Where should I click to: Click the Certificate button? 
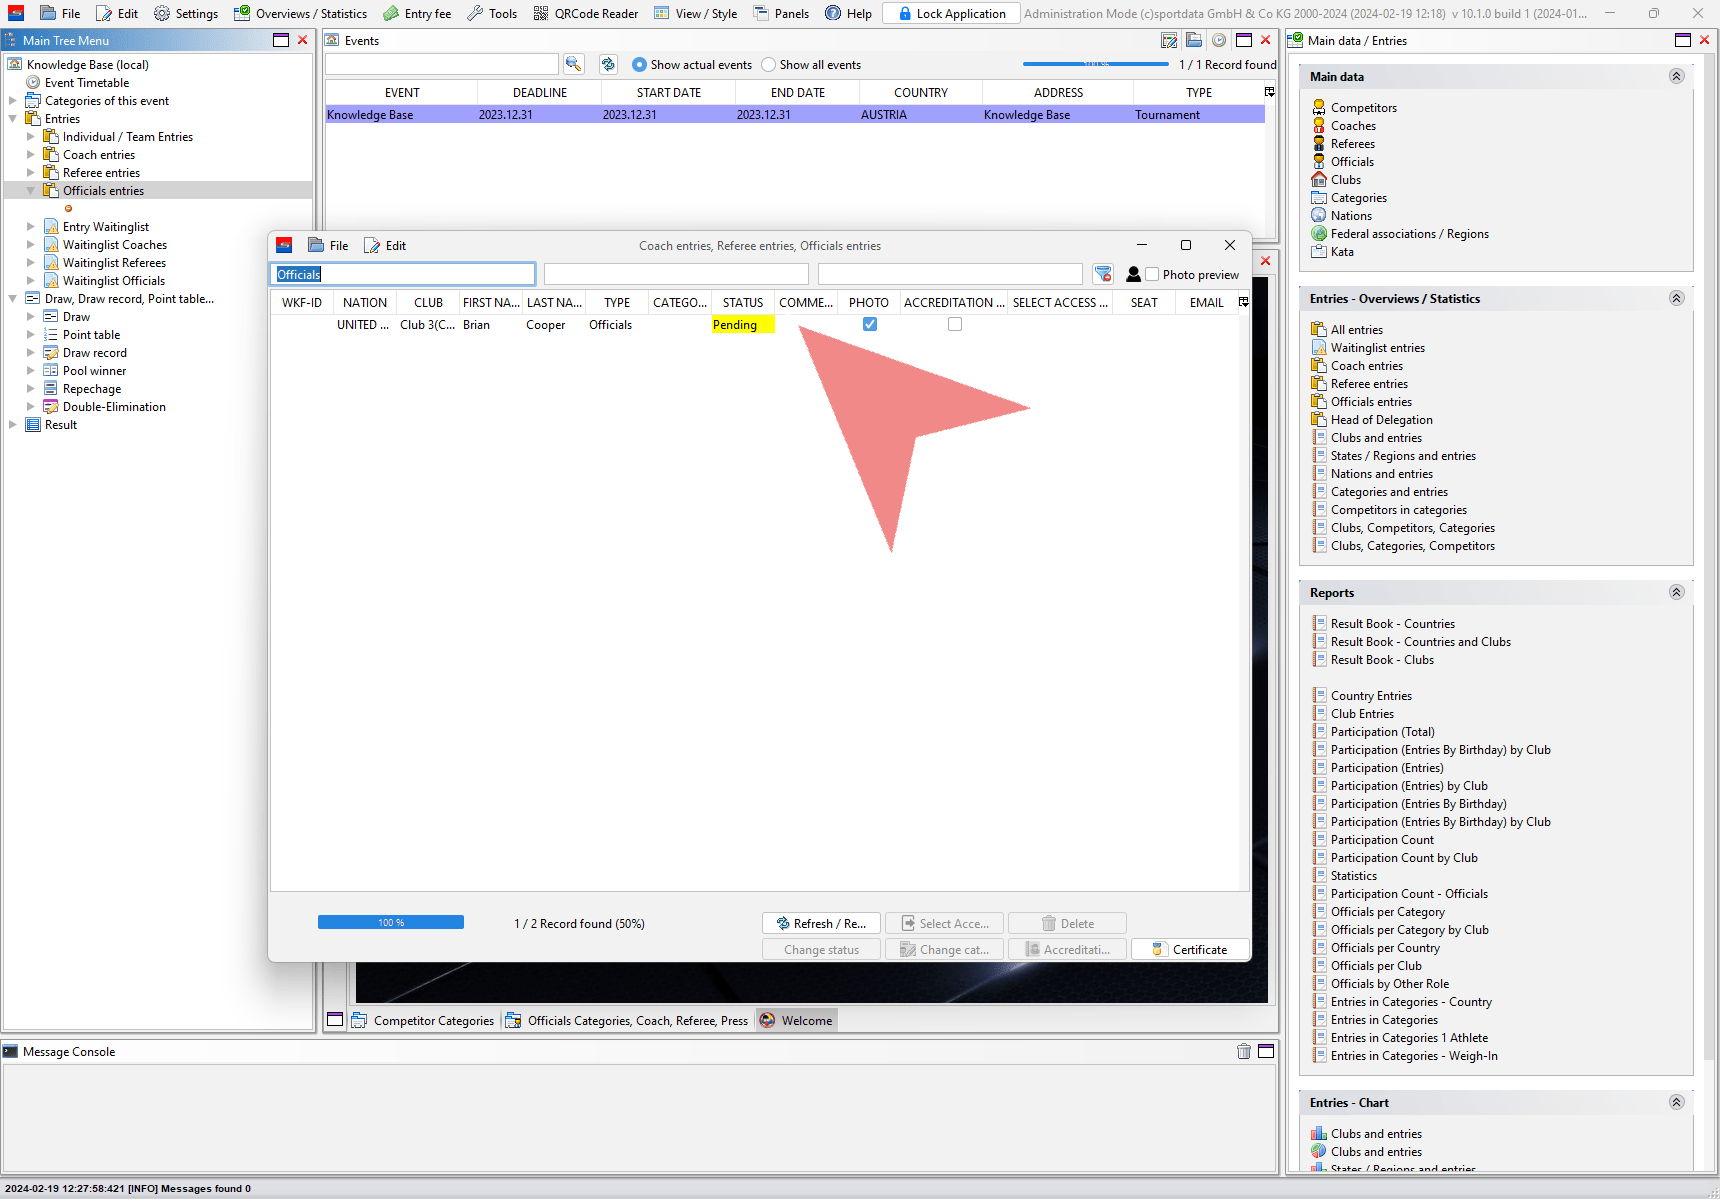click(x=1190, y=949)
